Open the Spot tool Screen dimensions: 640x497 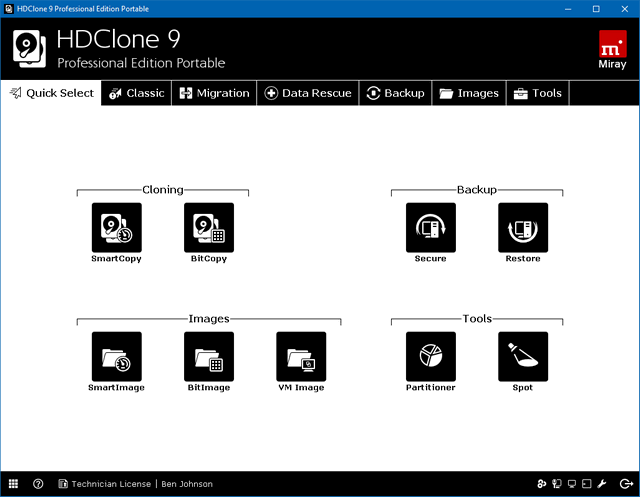pyautogui.click(x=523, y=357)
